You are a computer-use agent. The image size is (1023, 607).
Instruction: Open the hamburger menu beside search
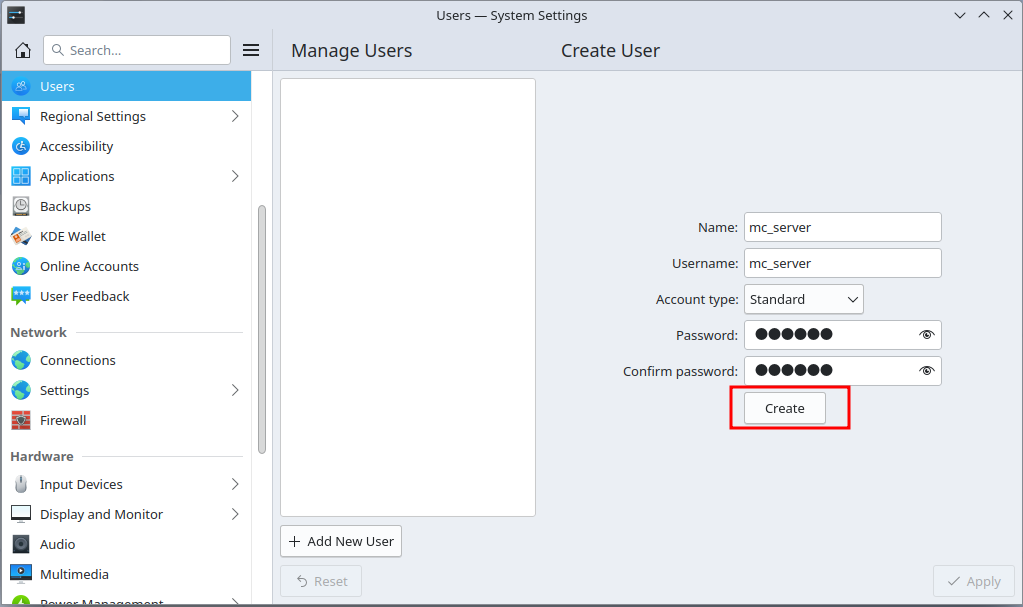tap(251, 50)
